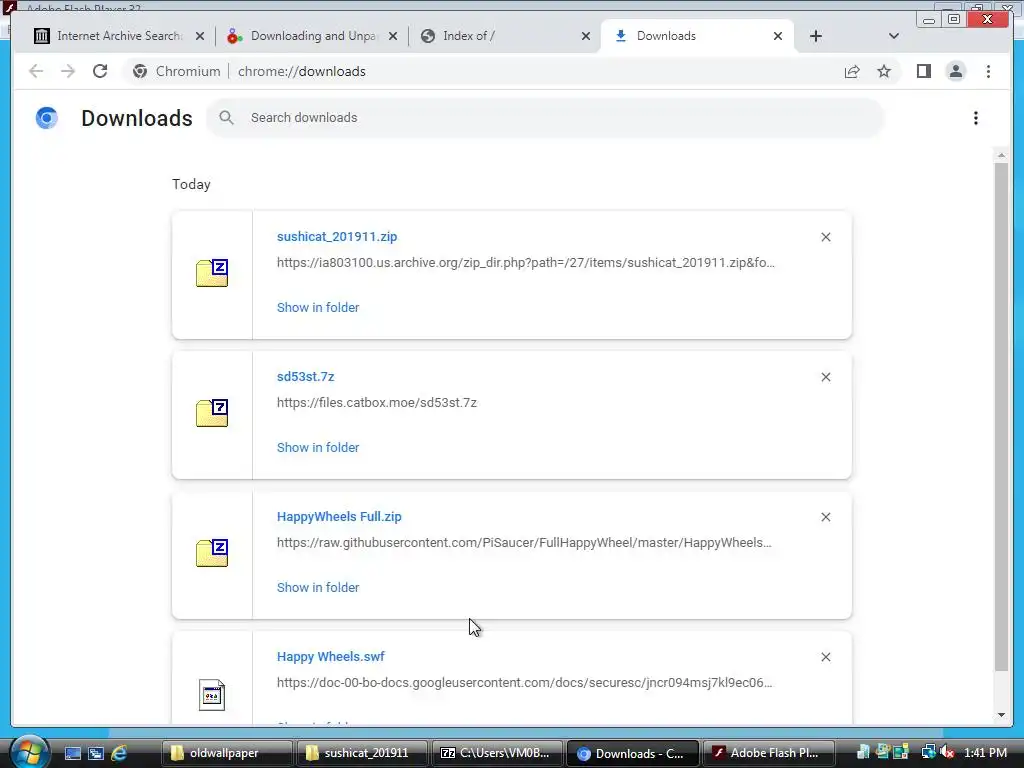Show HappyWheels Full.zip in folder
Image resolution: width=1024 pixels, height=768 pixels.
(x=318, y=588)
